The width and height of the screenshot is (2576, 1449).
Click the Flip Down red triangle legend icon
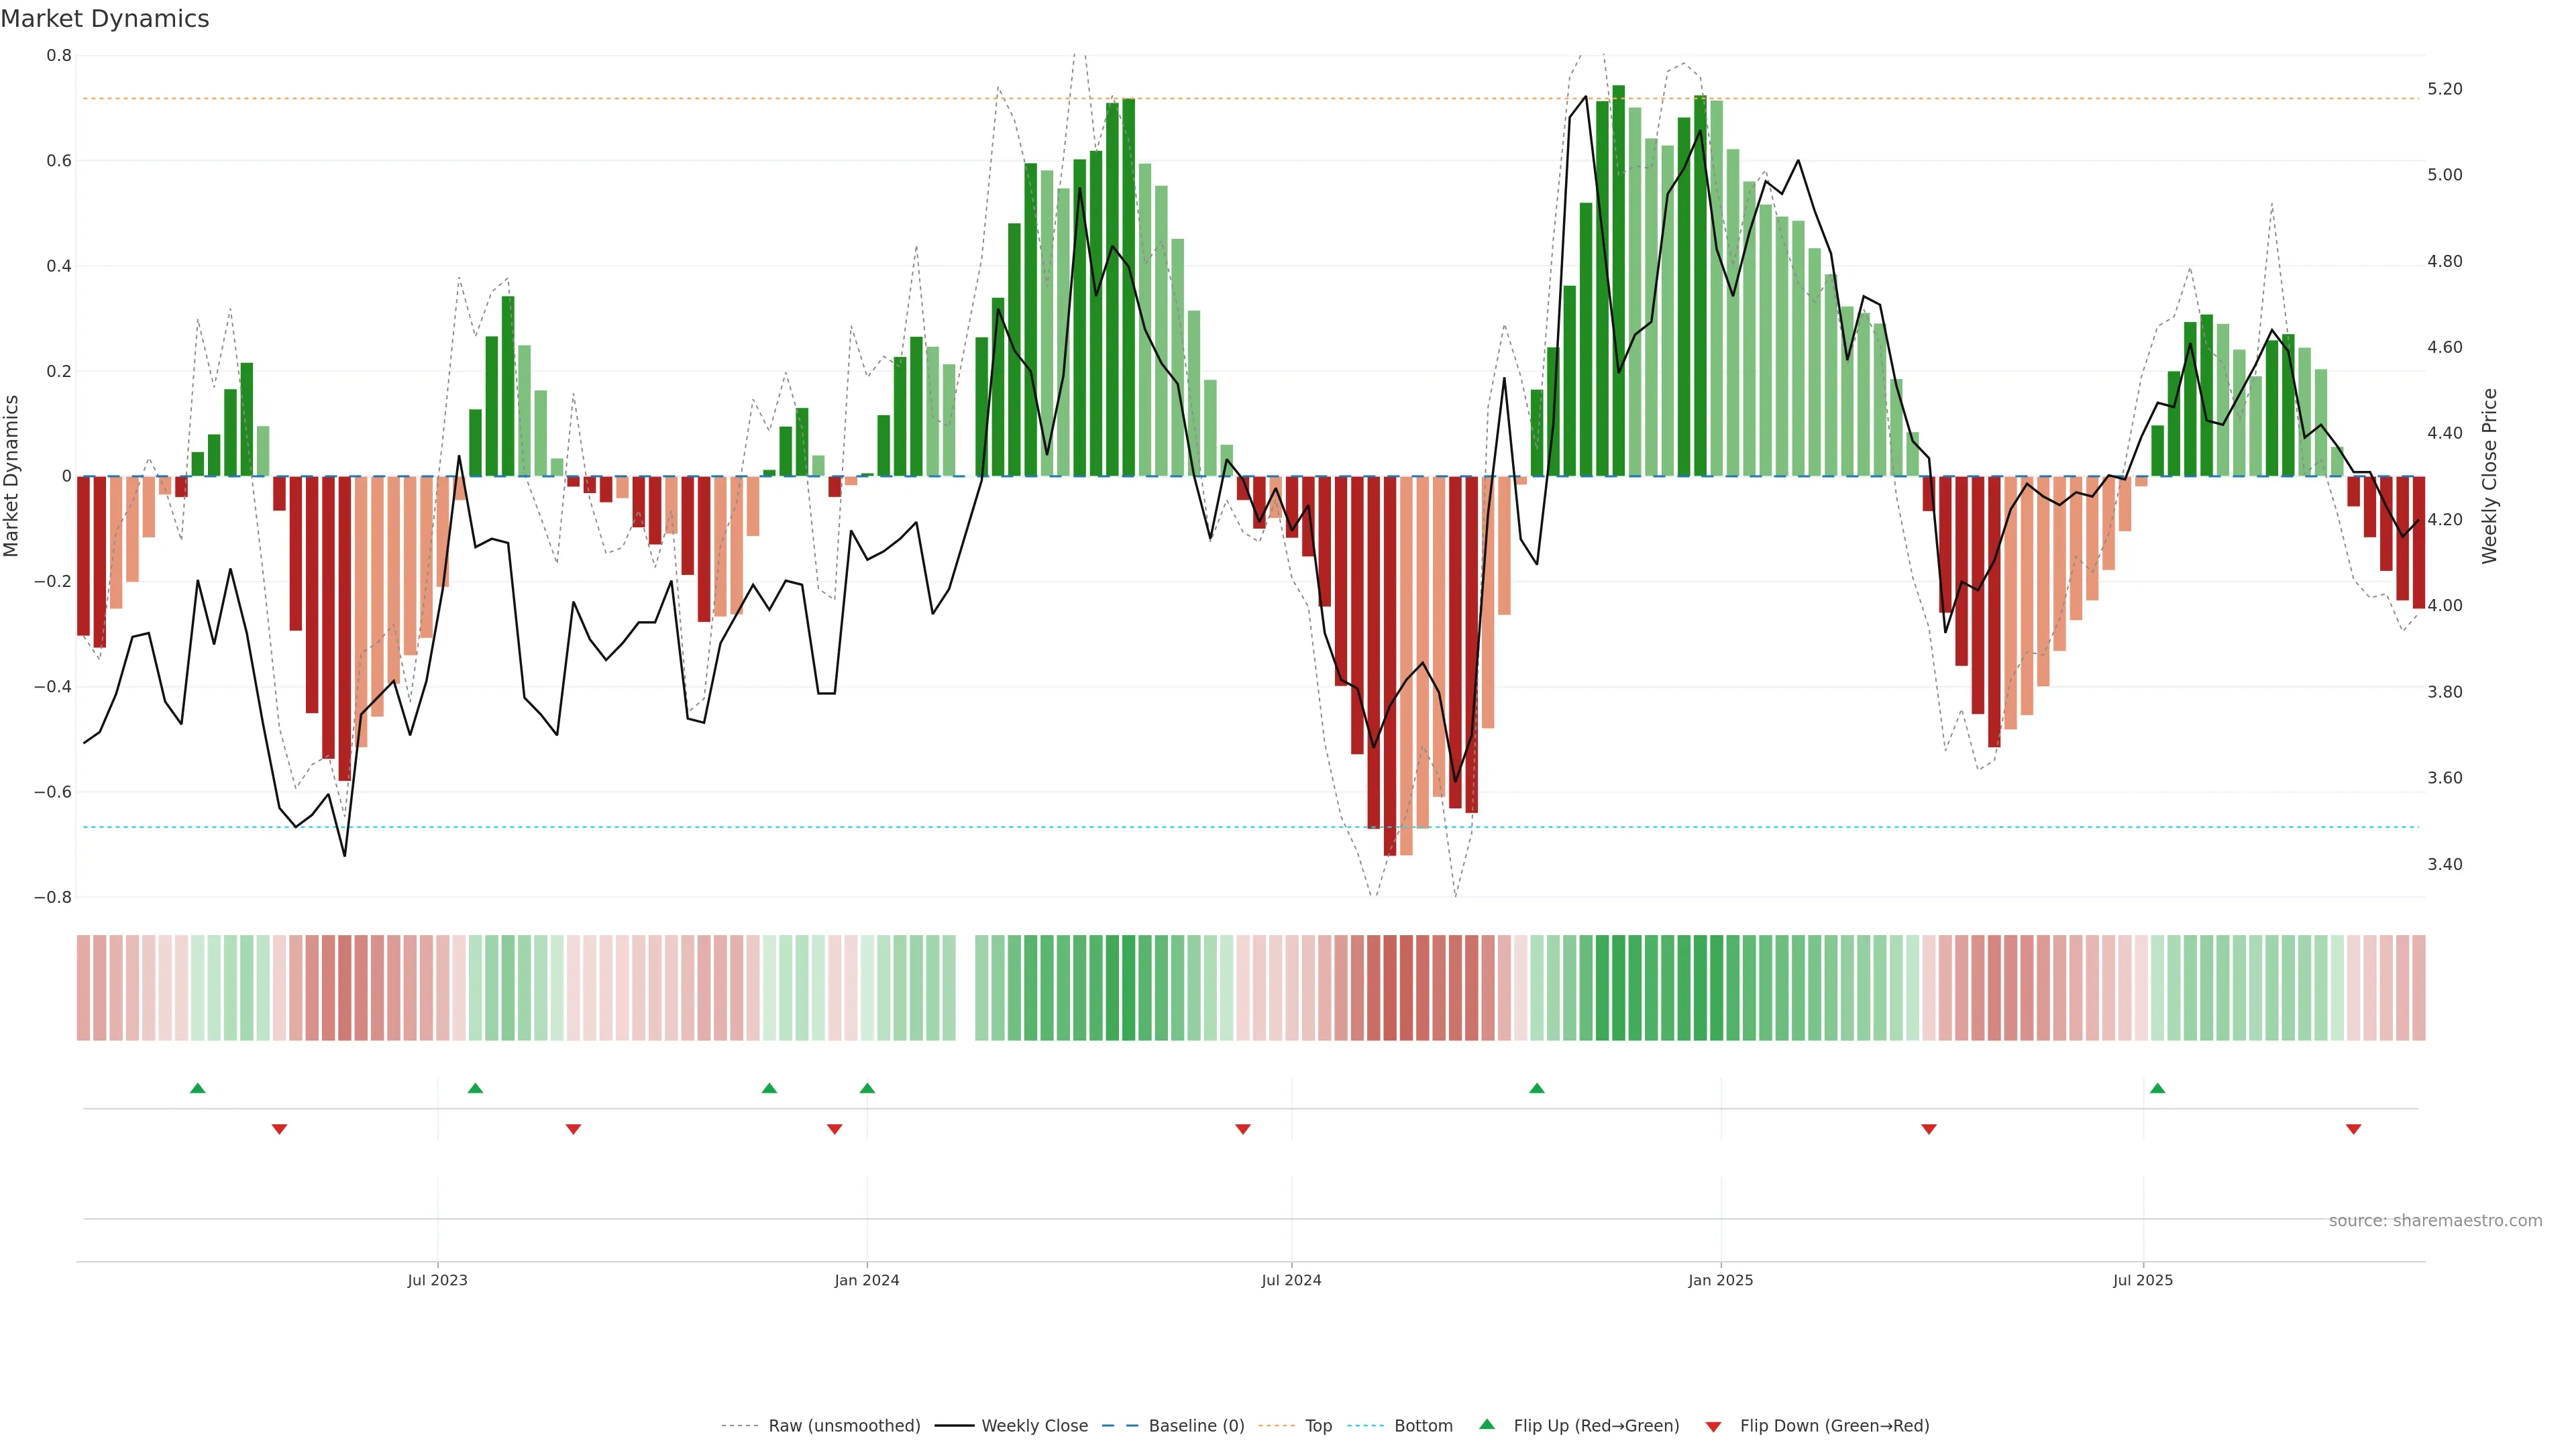[x=1713, y=1427]
